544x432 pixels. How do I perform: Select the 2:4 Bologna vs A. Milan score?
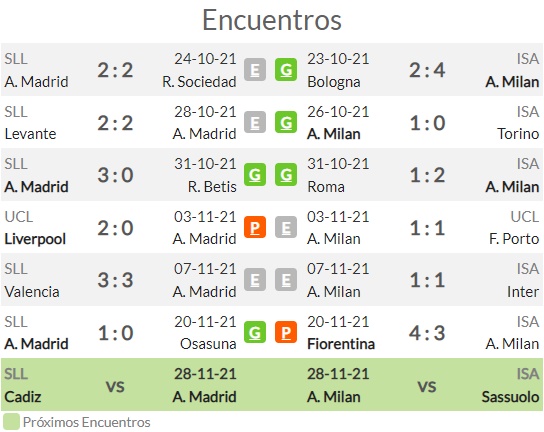(427, 70)
